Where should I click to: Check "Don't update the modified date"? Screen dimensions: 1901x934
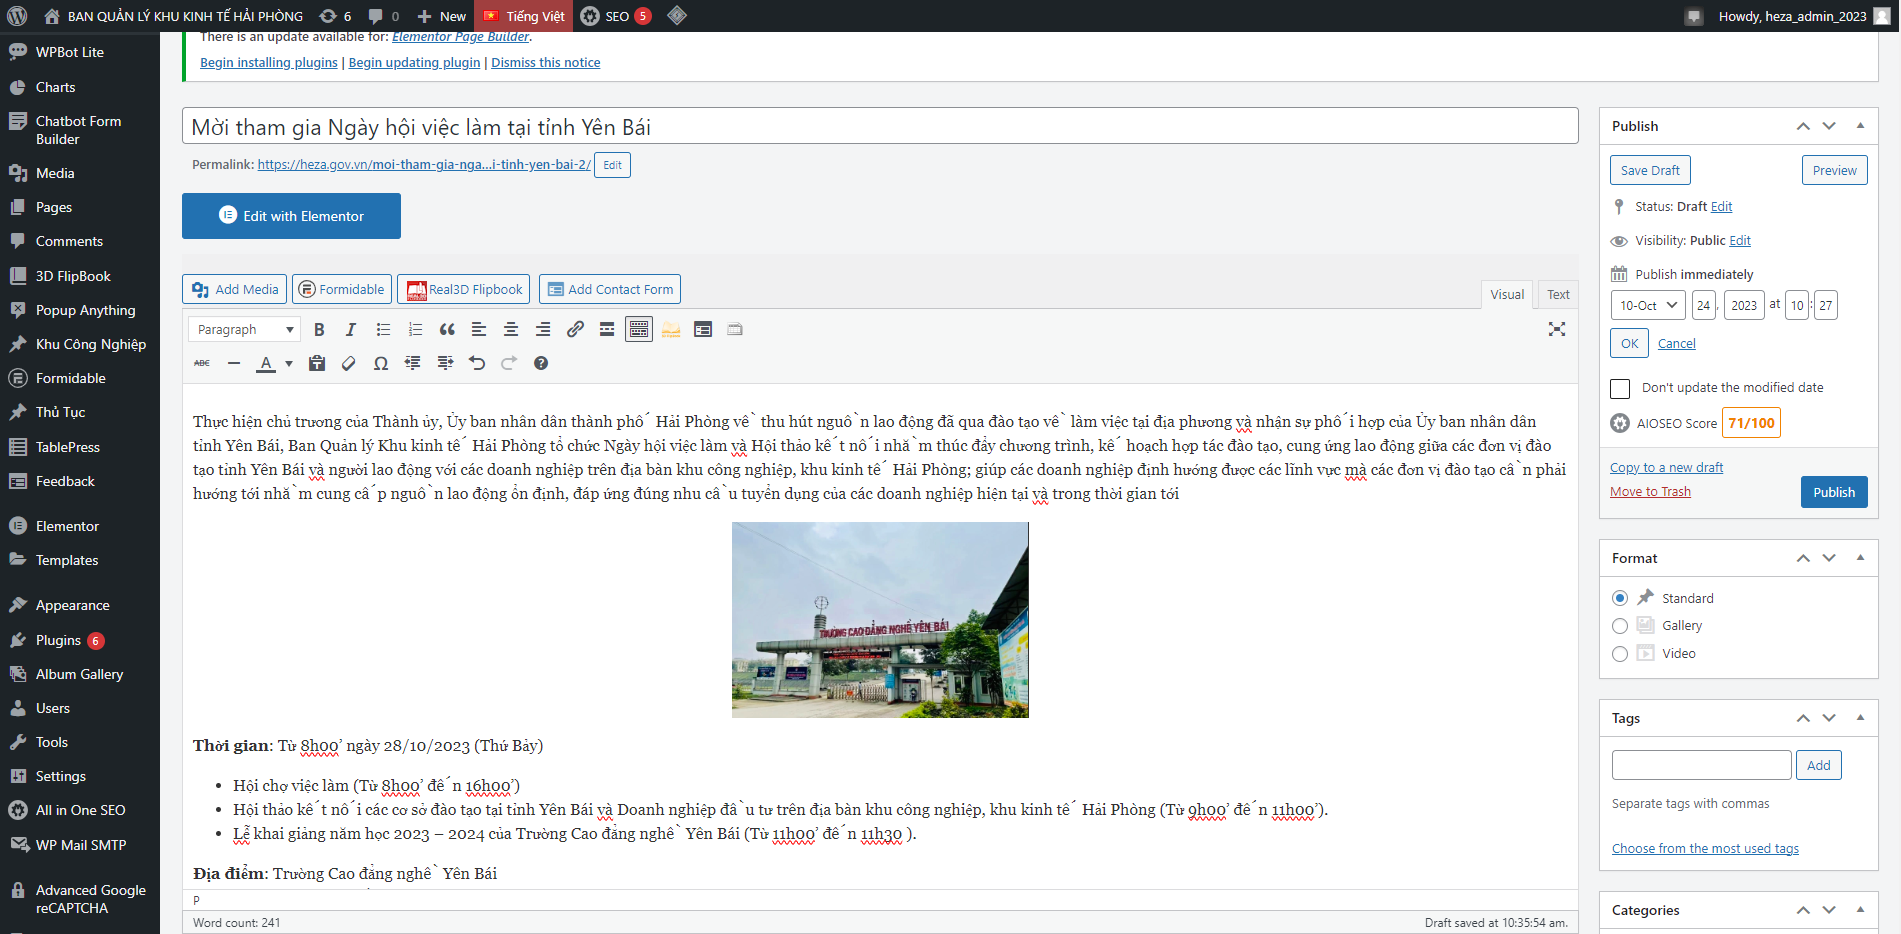pos(1620,388)
